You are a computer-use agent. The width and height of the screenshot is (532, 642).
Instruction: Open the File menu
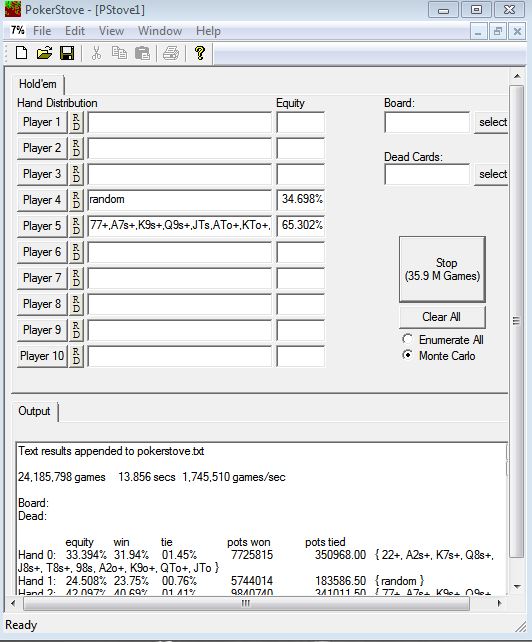42,31
